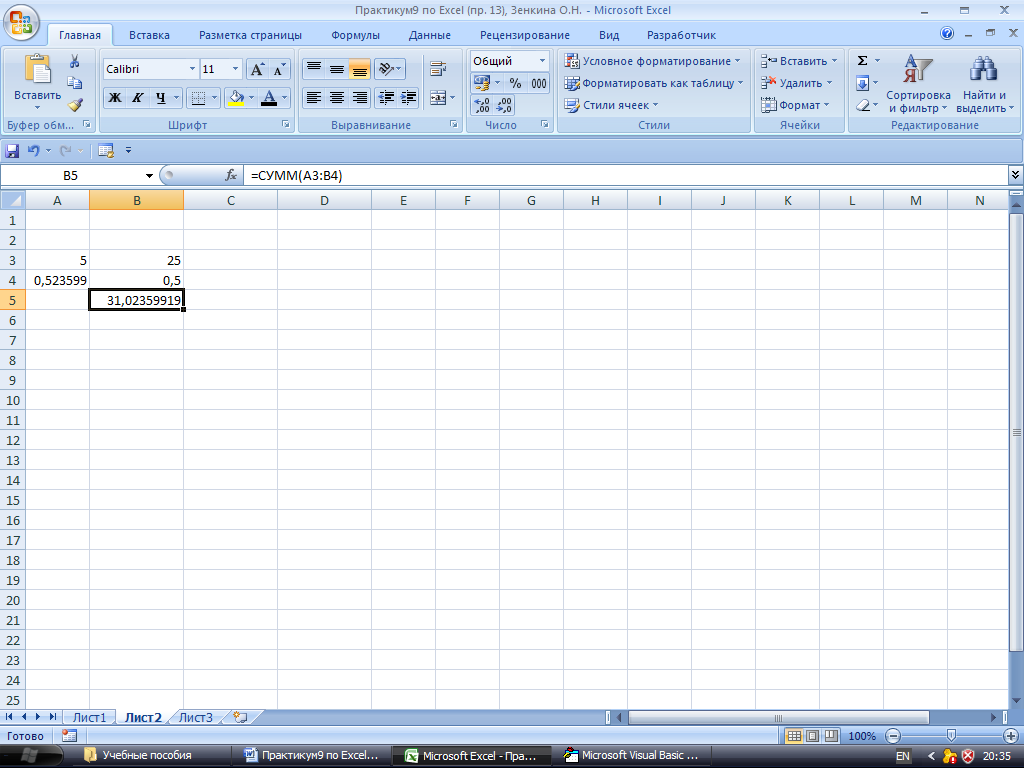The height and width of the screenshot is (768, 1024).
Task: Align text right in cell
Action: click(x=360, y=98)
